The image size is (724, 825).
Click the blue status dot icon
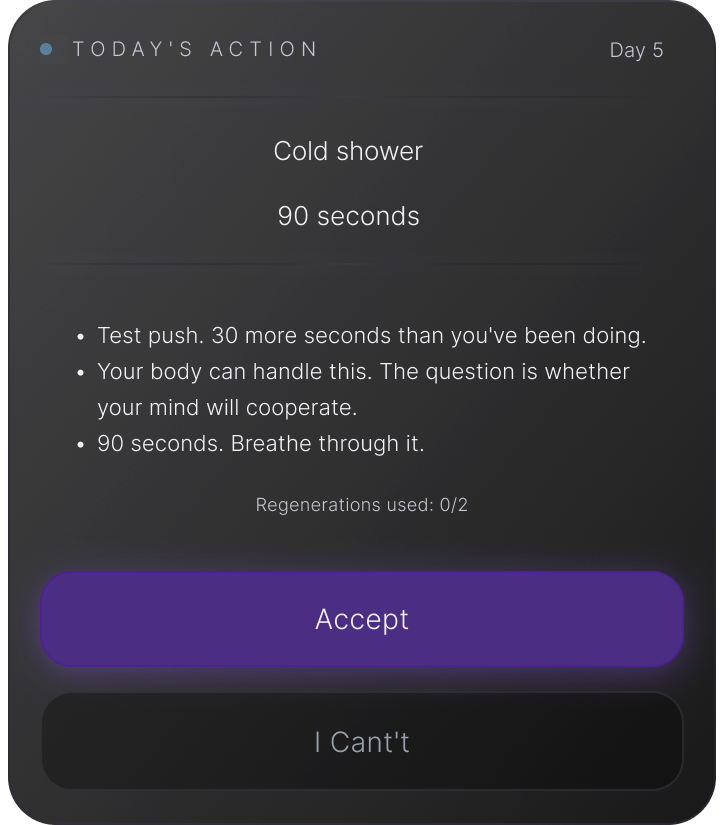pos(47,48)
